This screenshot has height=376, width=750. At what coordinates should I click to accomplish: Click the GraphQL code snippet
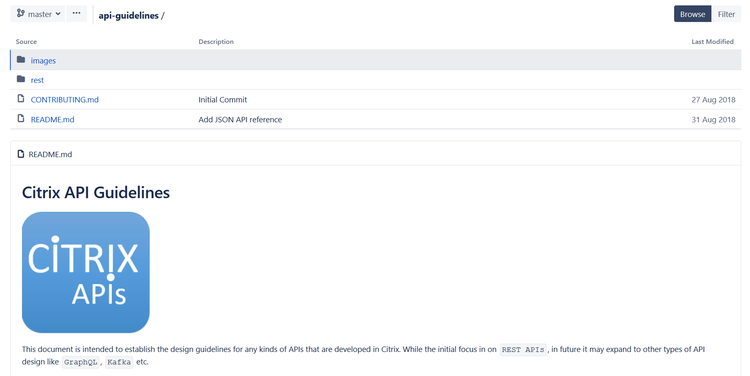click(x=80, y=362)
